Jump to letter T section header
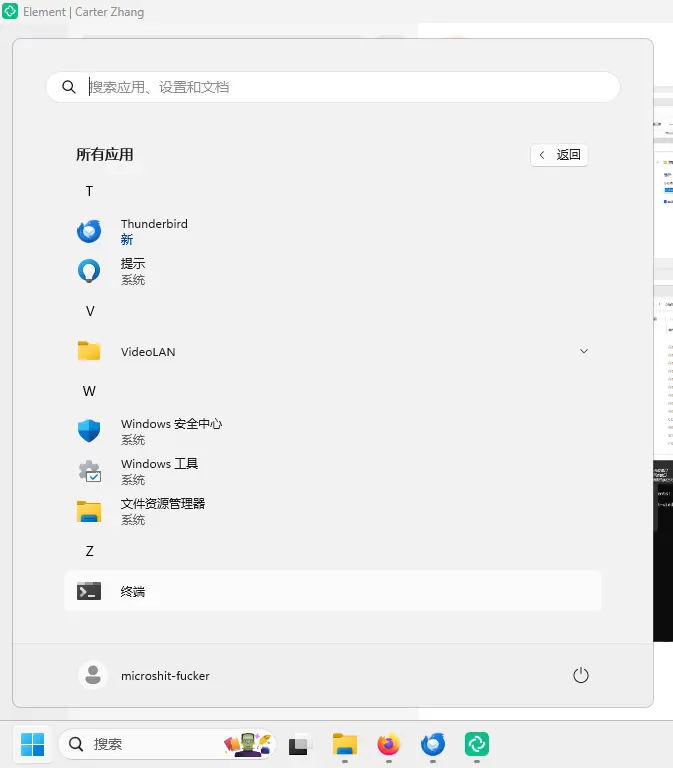This screenshot has height=768, width=673. [89, 191]
